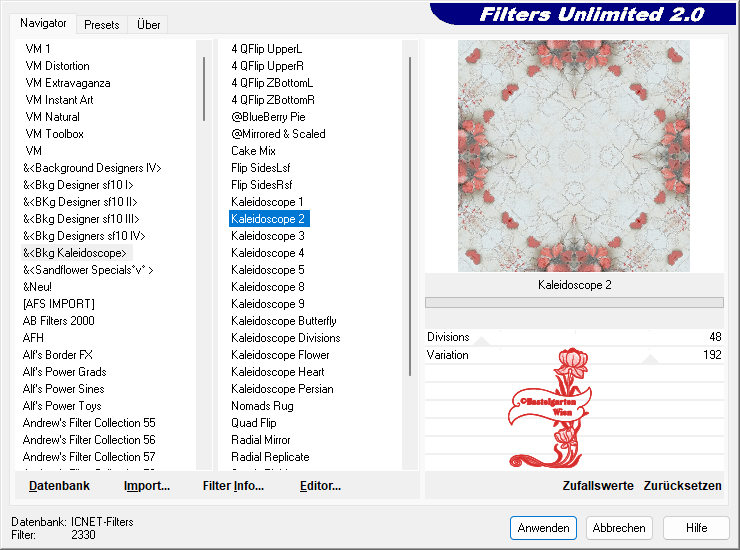Screen dimensions: 740x550
Task: Choose the VM Extravaganza category
Action: (x=67, y=83)
